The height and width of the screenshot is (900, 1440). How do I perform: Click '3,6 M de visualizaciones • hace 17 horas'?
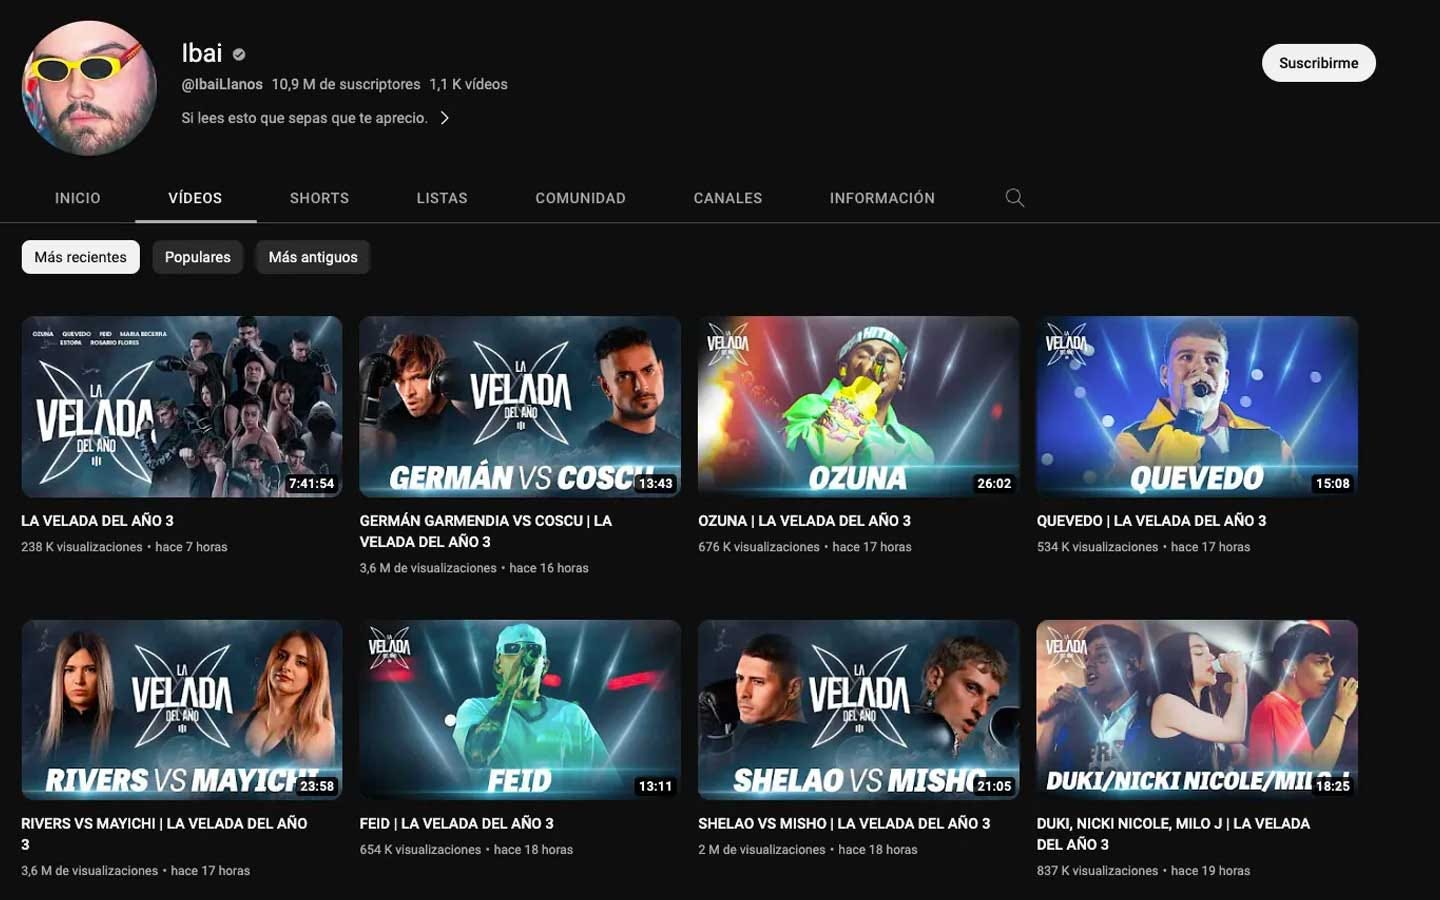click(x=135, y=871)
